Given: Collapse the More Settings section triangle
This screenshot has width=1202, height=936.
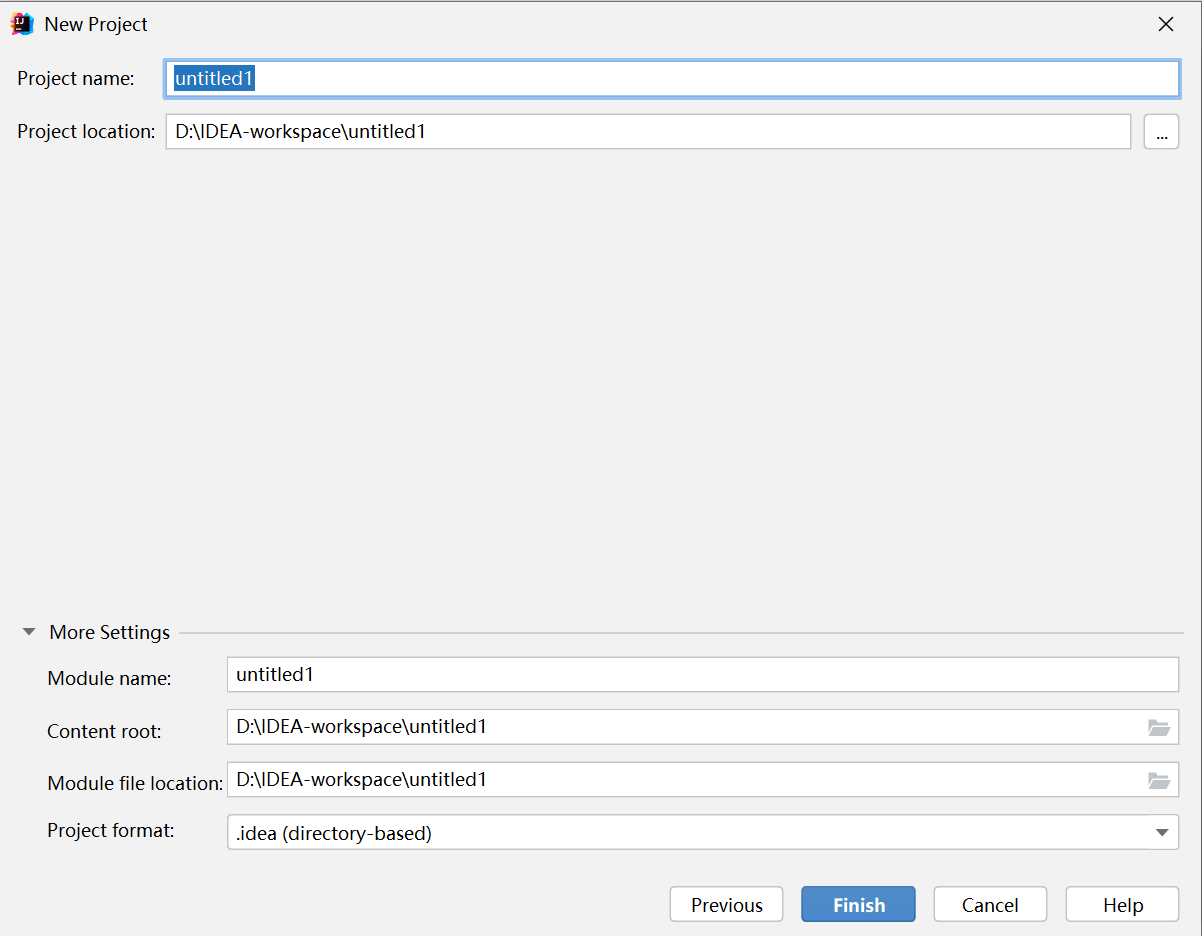Looking at the screenshot, I should pyautogui.click(x=29, y=632).
